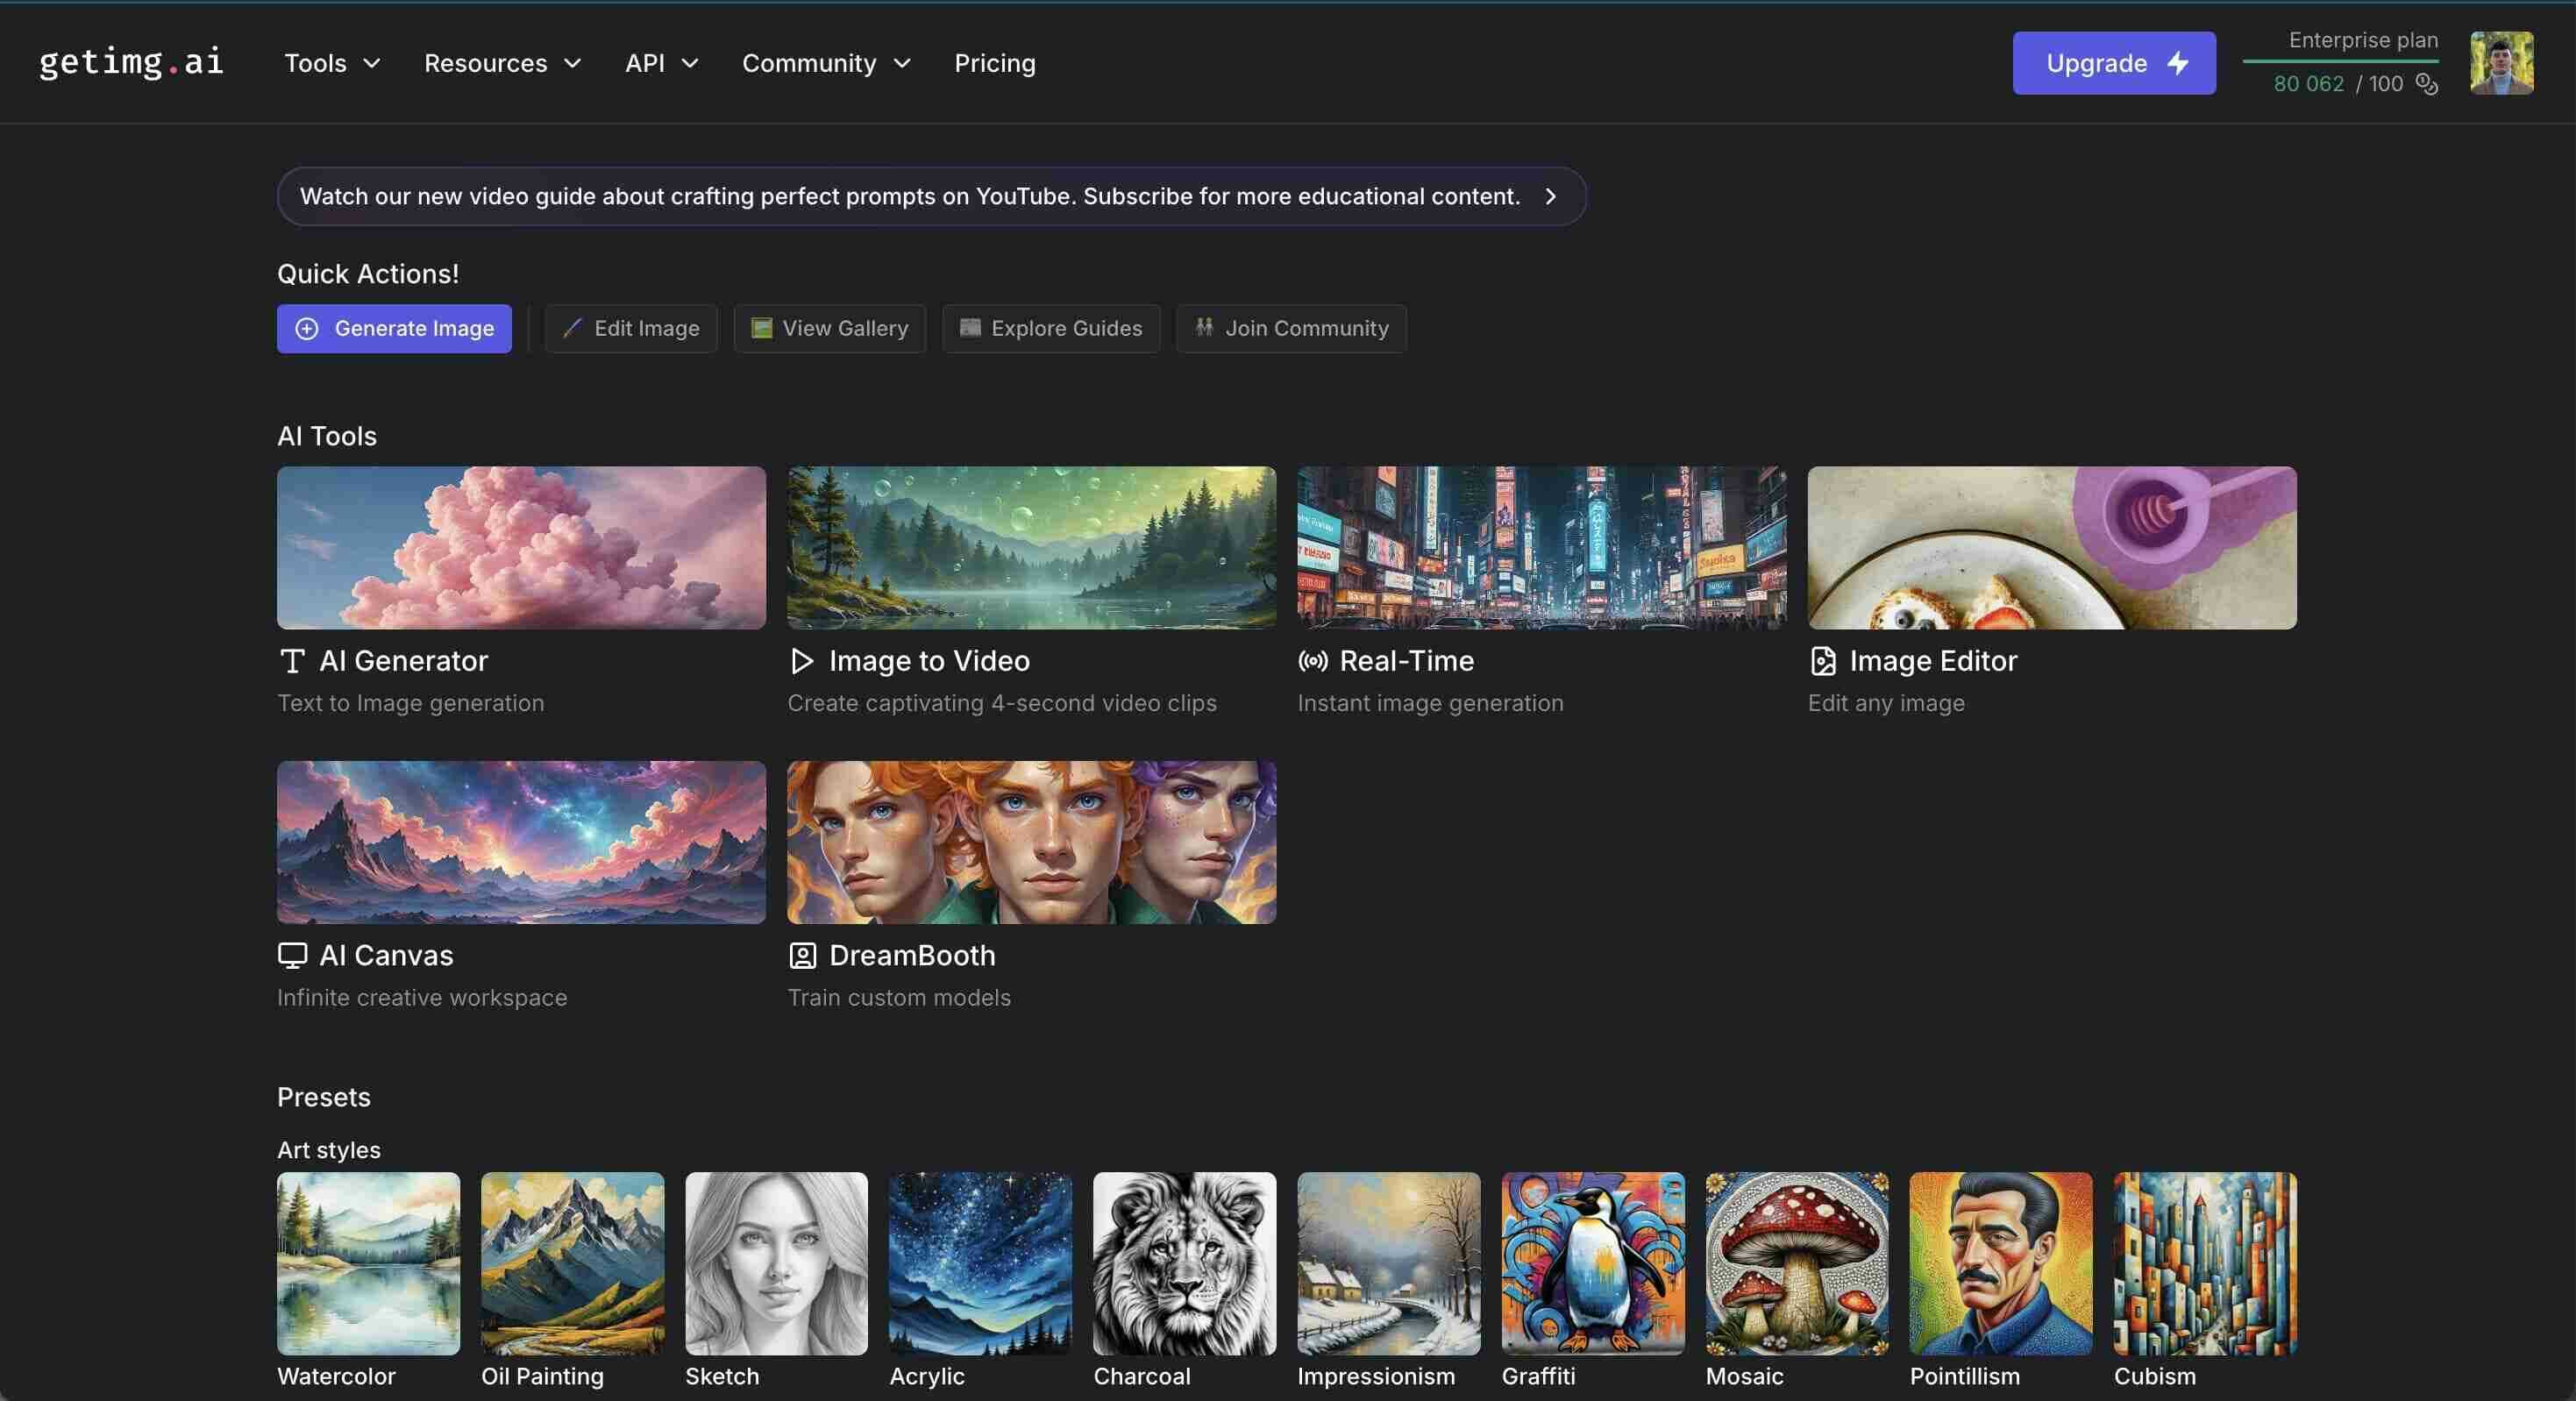Click the getimg.ai logo
Screen dimensions: 2576x1401
click(x=131, y=63)
